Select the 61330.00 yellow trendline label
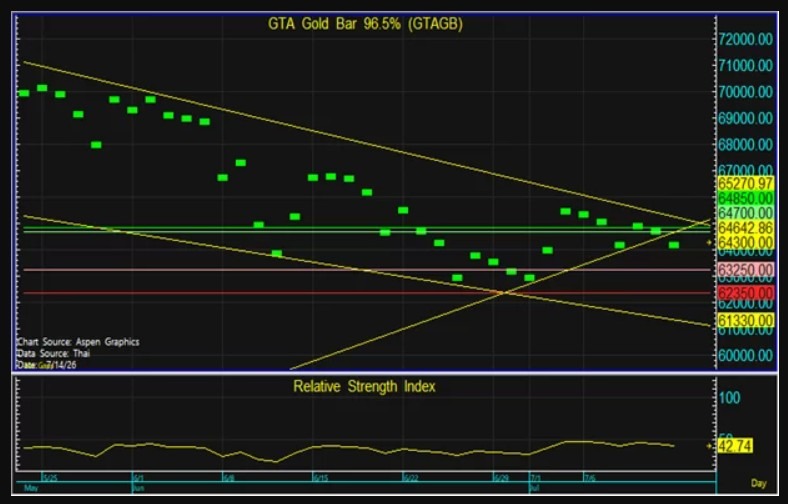The height and width of the screenshot is (504, 788). point(745,320)
